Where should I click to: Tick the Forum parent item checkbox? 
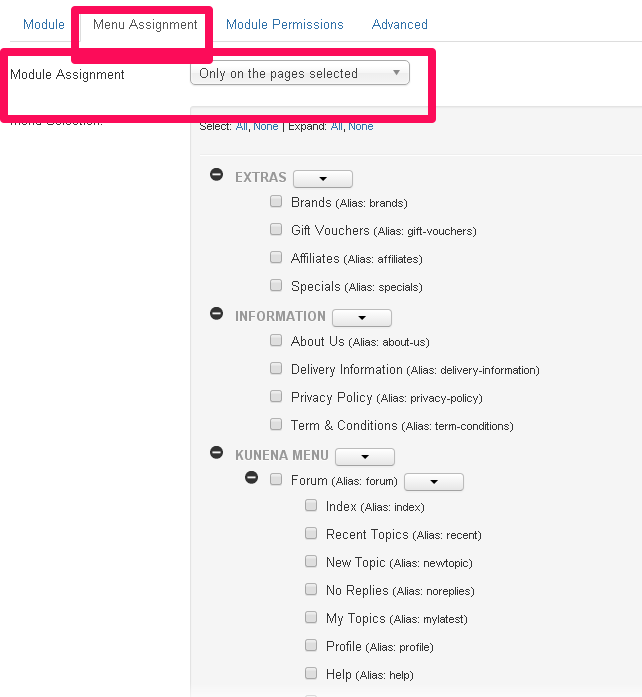click(x=276, y=479)
